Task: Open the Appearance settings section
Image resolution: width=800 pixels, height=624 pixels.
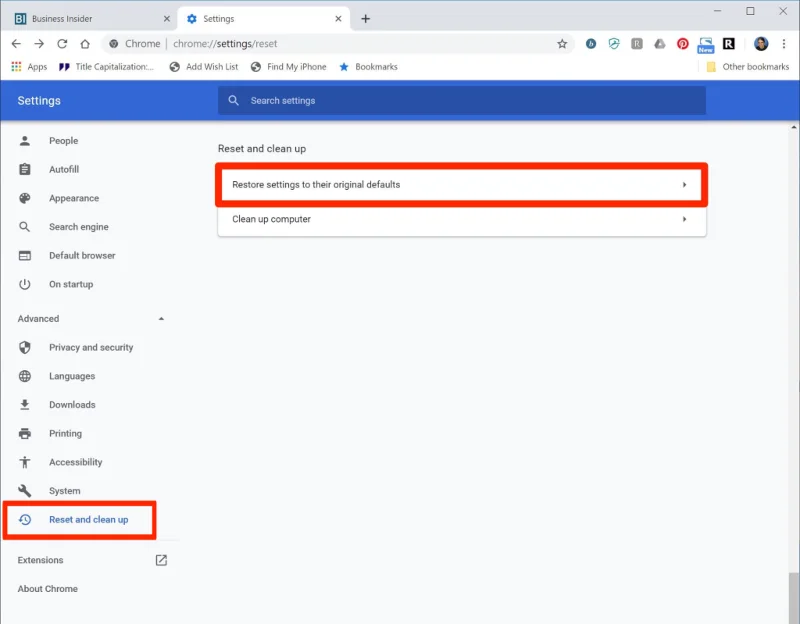Action: pyautogui.click(x=74, y=198)
